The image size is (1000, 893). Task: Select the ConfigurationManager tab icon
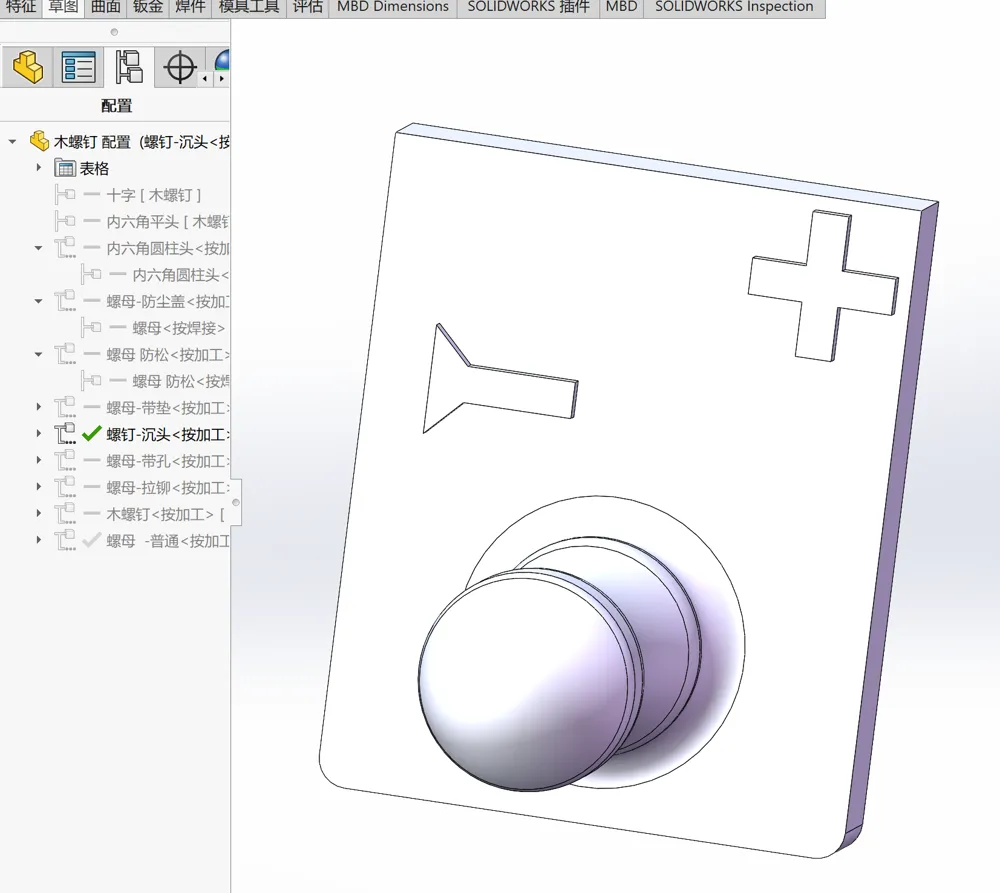coord(128,67)
